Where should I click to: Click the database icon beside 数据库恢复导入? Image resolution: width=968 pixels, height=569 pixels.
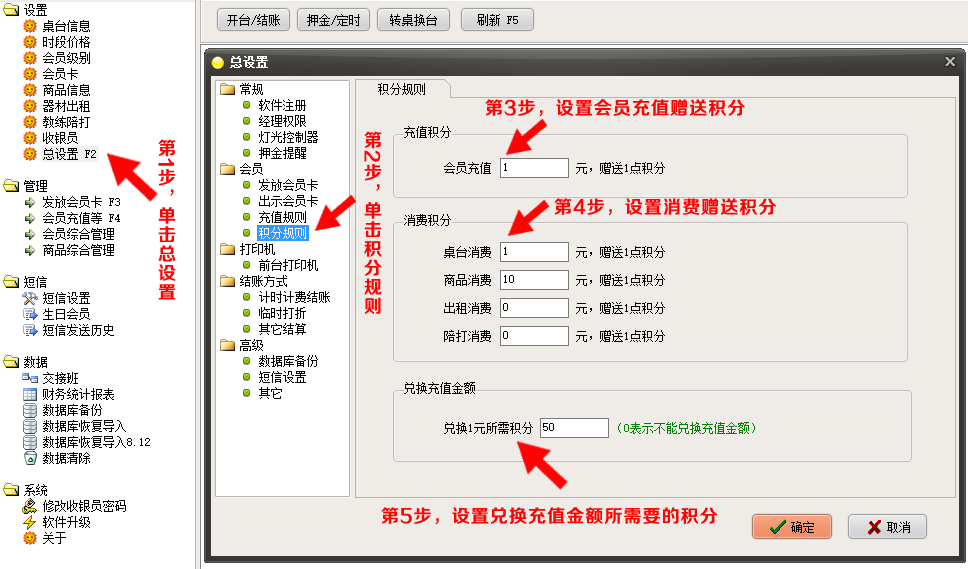(x=30, y=426)
